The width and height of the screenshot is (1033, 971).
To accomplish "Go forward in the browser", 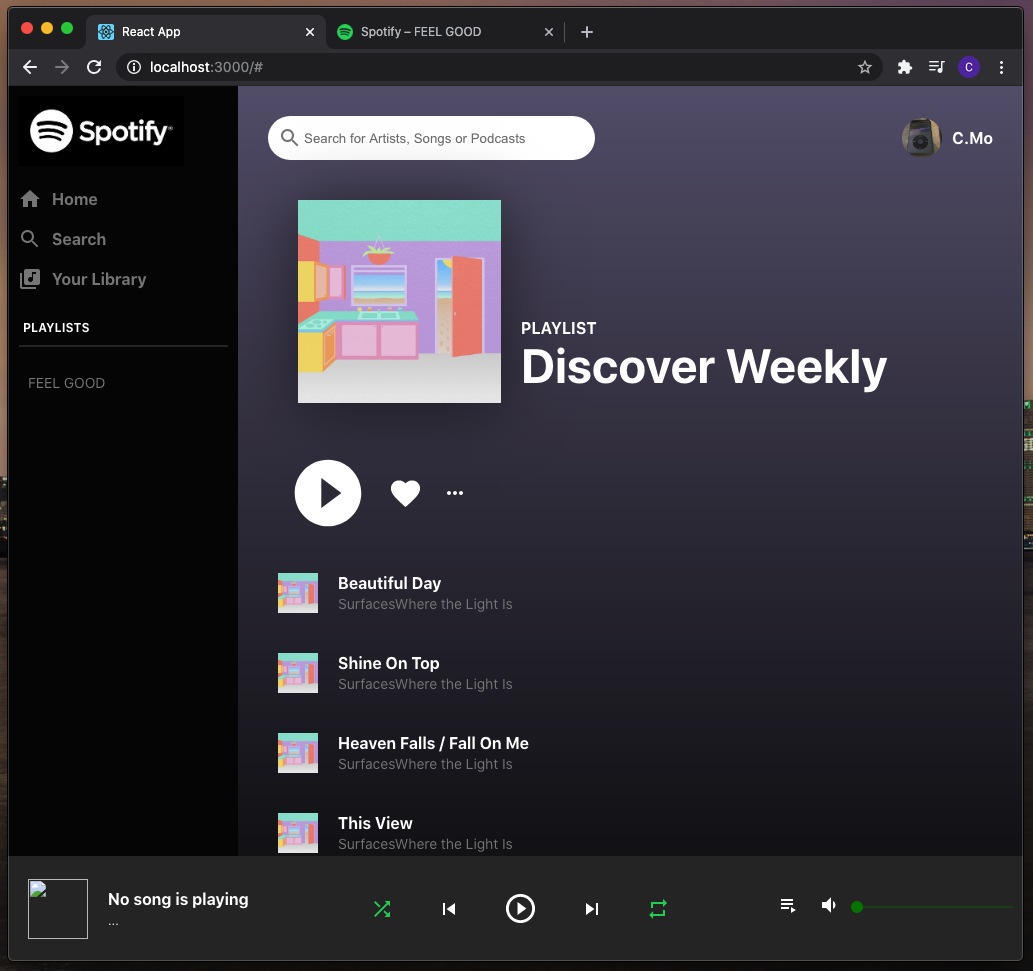I will click(x=62, y=67).
